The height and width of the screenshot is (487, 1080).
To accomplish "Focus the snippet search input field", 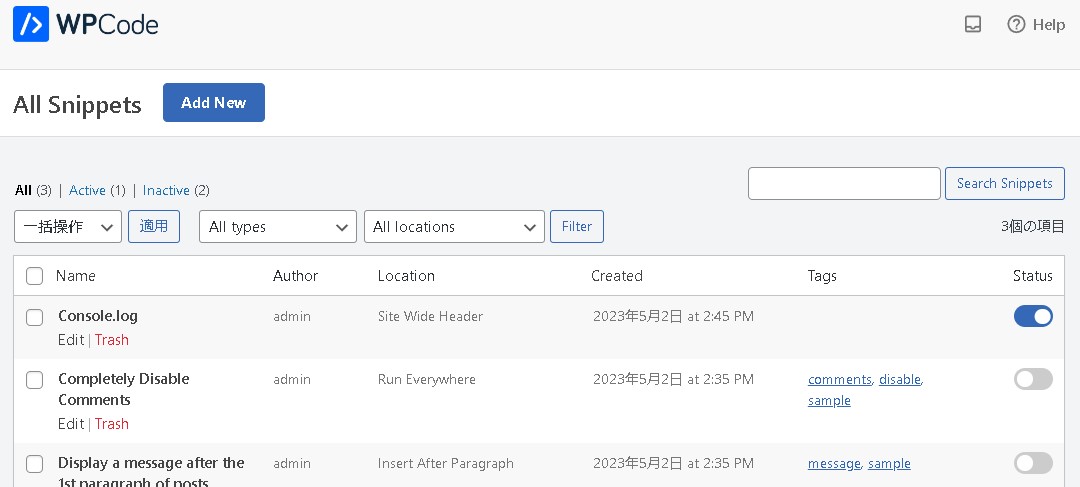I will click(x=844, y=184).
